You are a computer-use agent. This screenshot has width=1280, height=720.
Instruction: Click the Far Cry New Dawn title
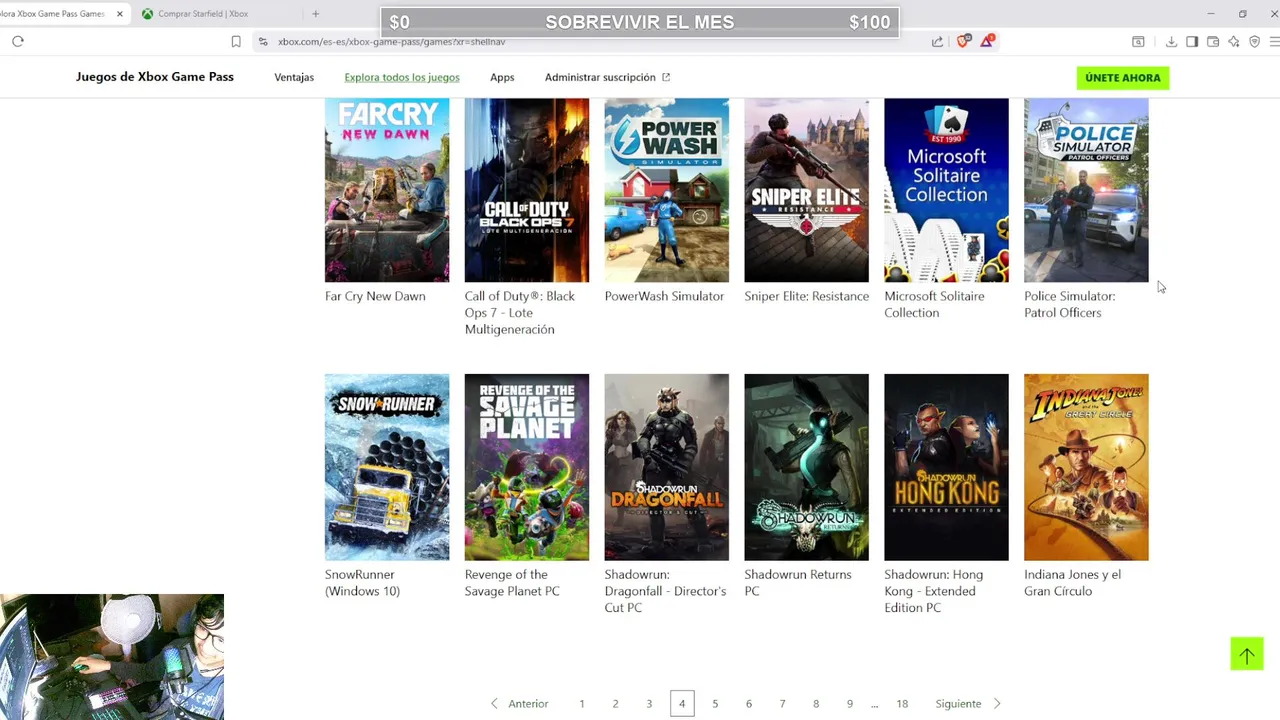click(375, 296)
